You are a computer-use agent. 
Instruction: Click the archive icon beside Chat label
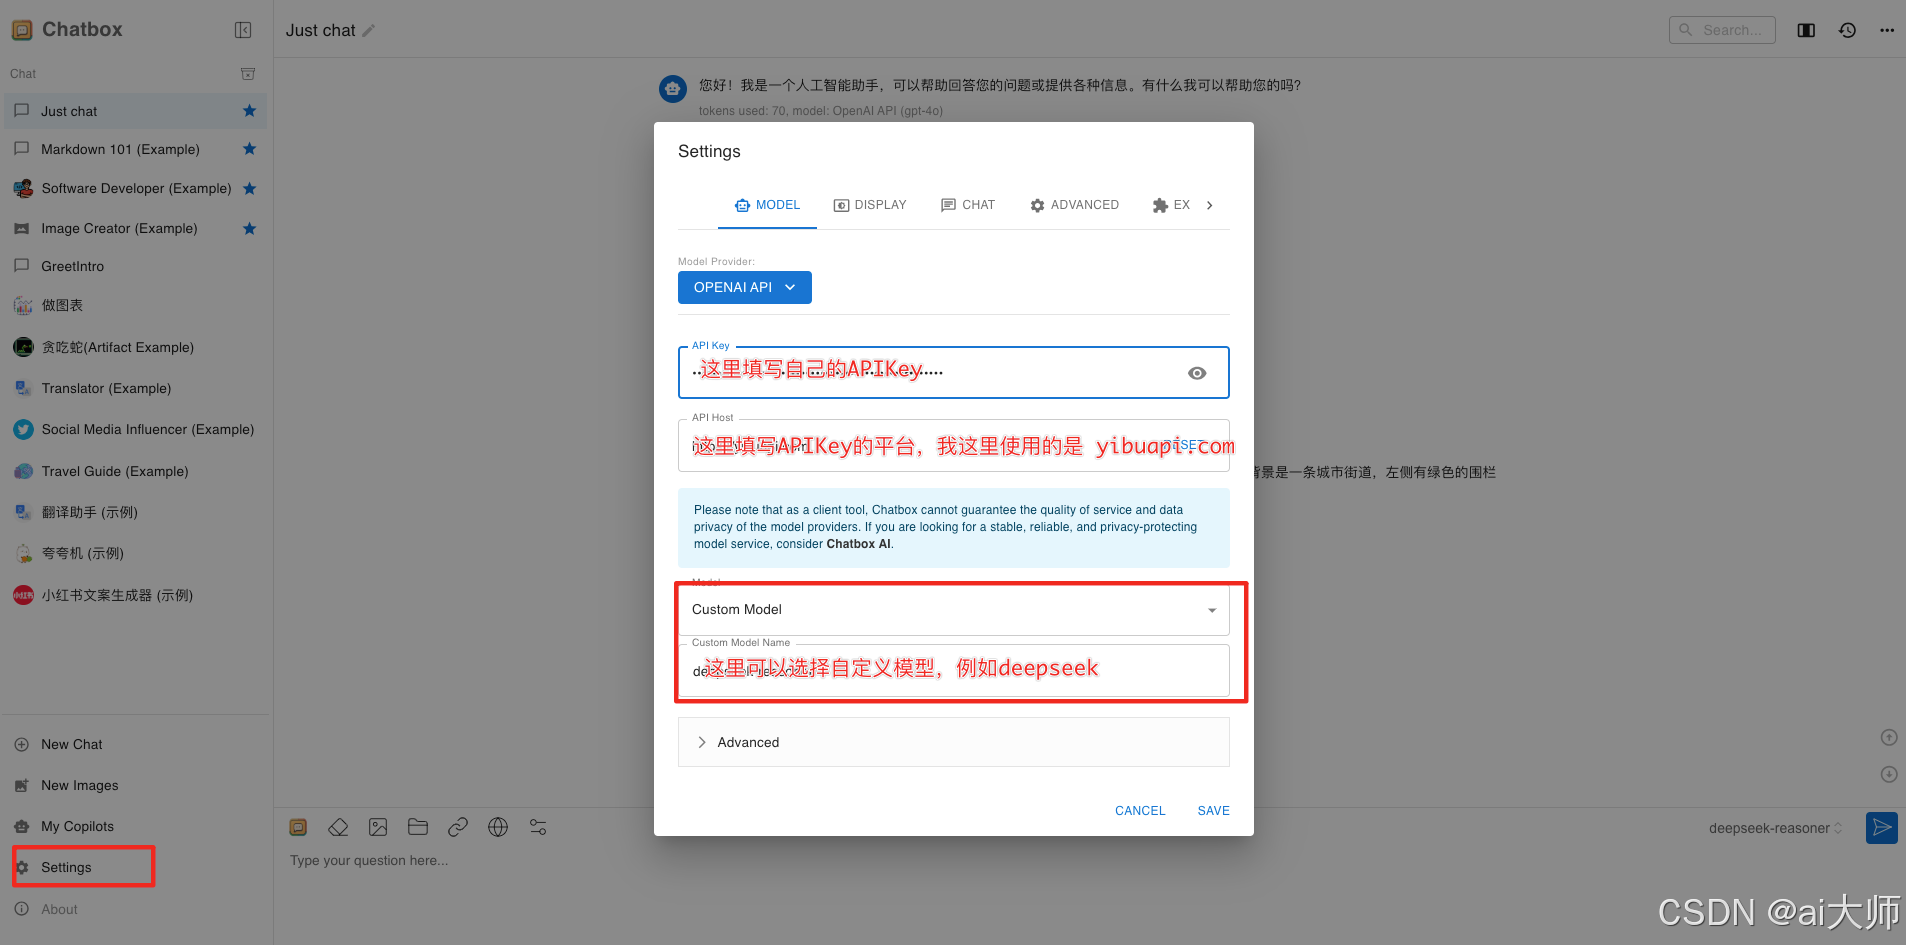tap(248, 74)
